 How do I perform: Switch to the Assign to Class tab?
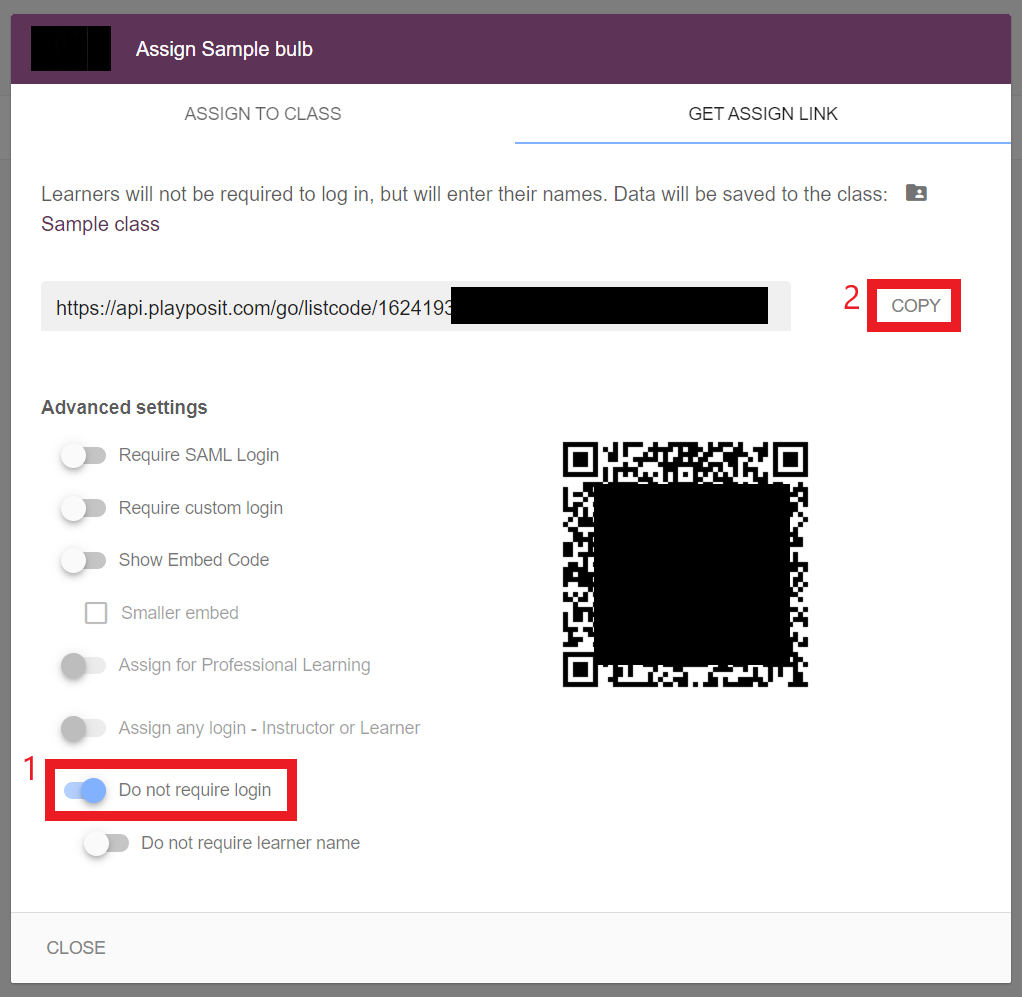click(263, 113)
